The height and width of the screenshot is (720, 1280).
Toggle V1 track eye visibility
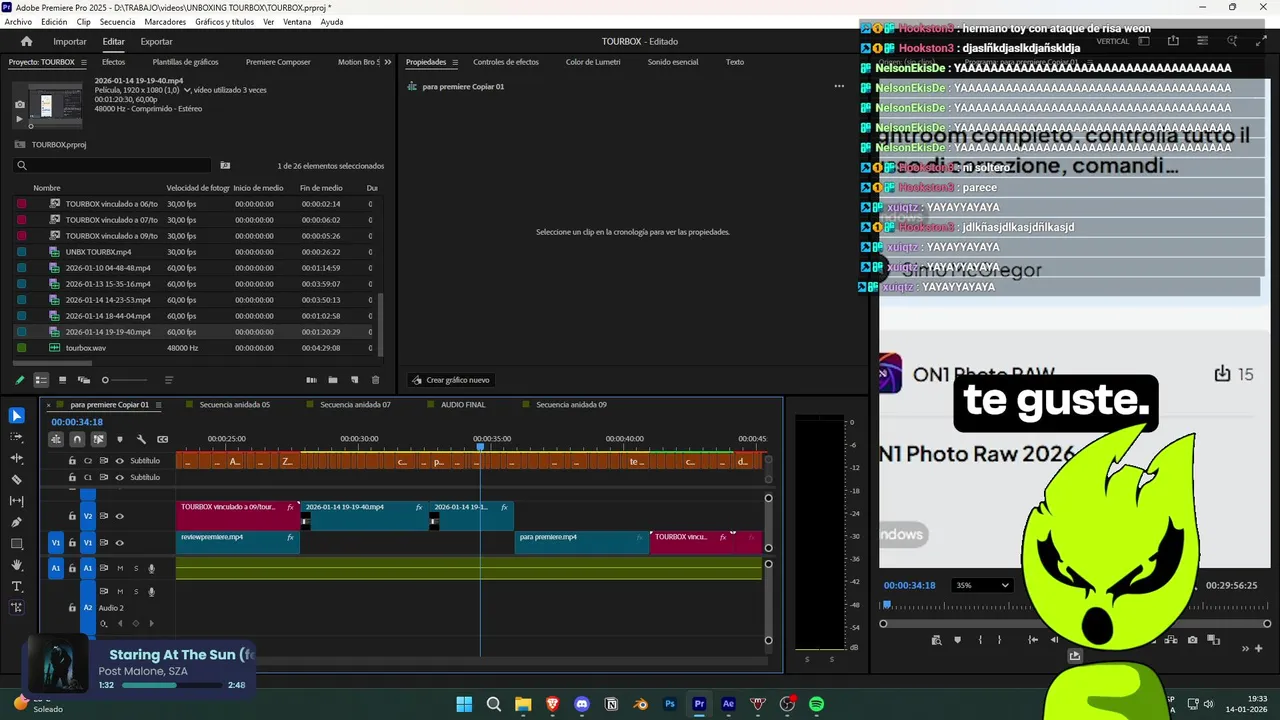point(120,543)
